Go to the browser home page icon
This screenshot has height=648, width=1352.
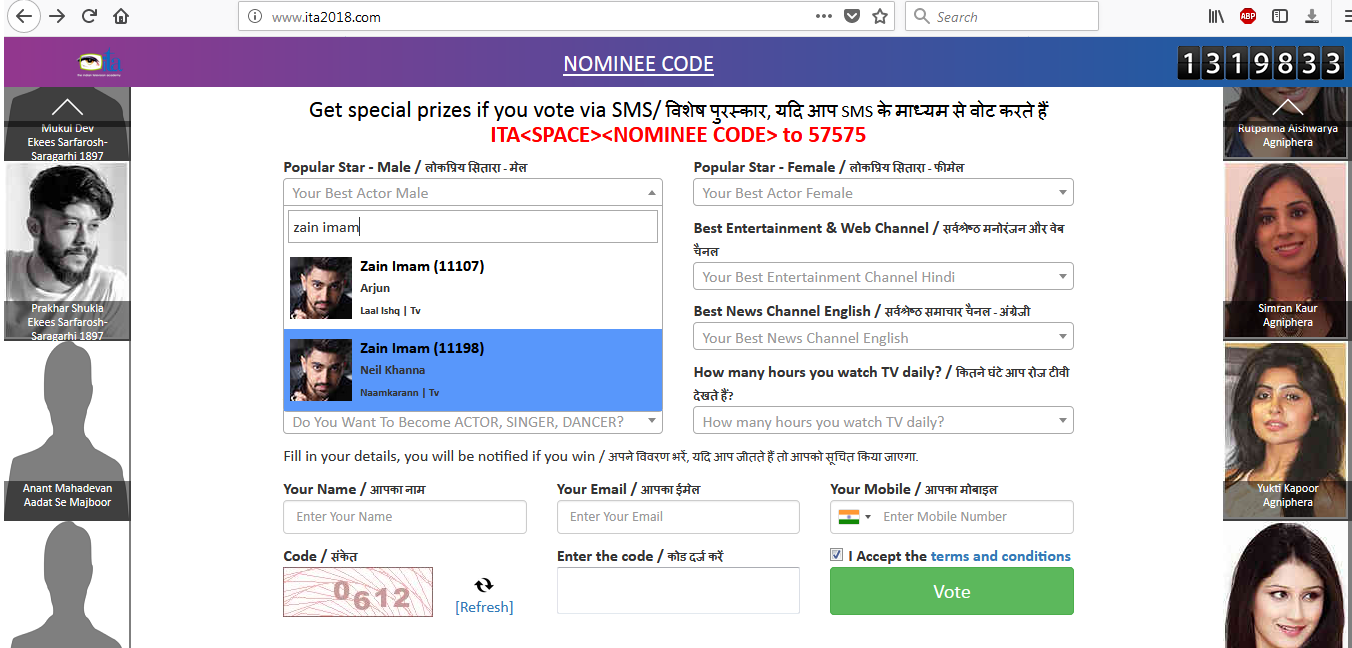(121, 16)
